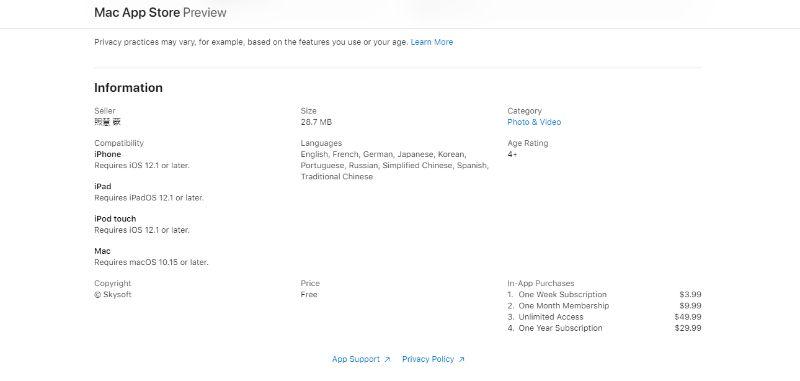Open the Privacy Policy link
This screenshot has height=381, width=800.
click(428, 359)
